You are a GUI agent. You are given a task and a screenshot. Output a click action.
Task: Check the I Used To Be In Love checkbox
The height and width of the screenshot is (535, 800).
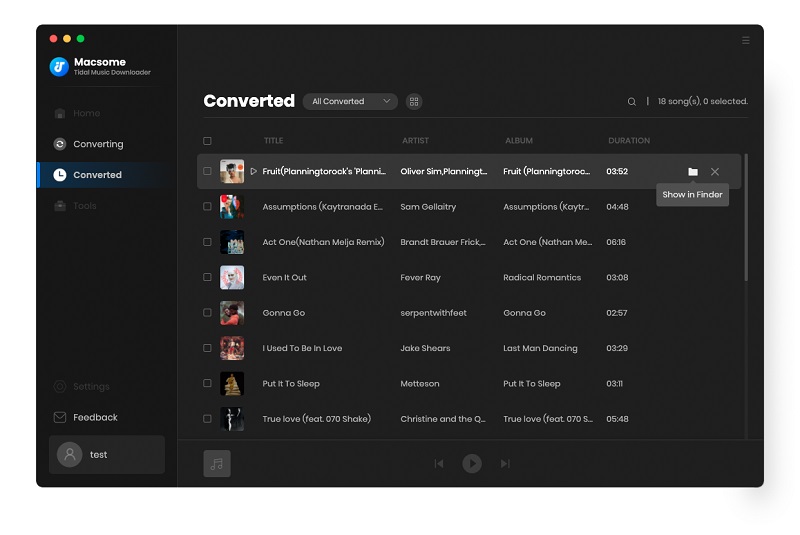(x=207, y=348)
